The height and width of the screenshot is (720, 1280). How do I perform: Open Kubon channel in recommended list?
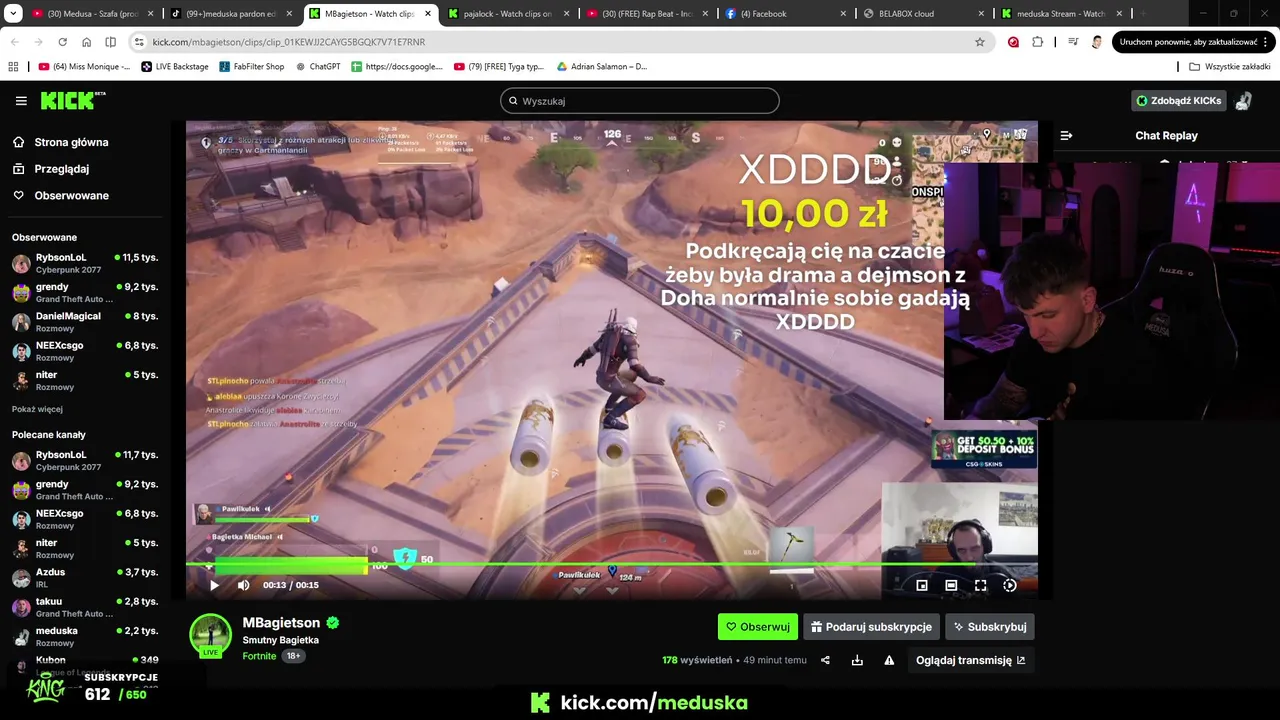pos(84,663)
